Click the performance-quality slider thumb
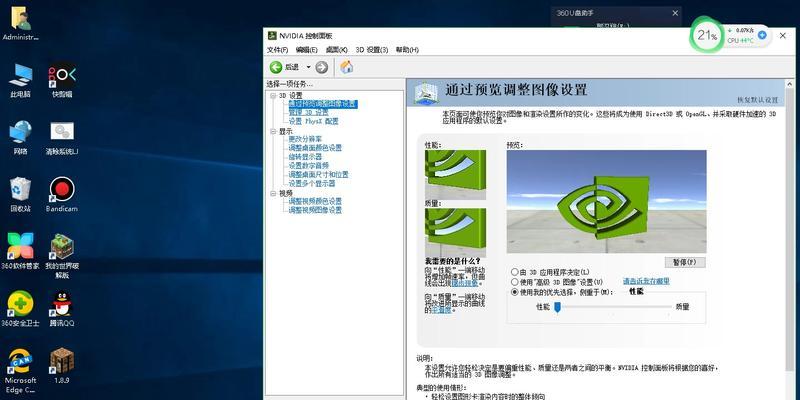 point(558,307)
